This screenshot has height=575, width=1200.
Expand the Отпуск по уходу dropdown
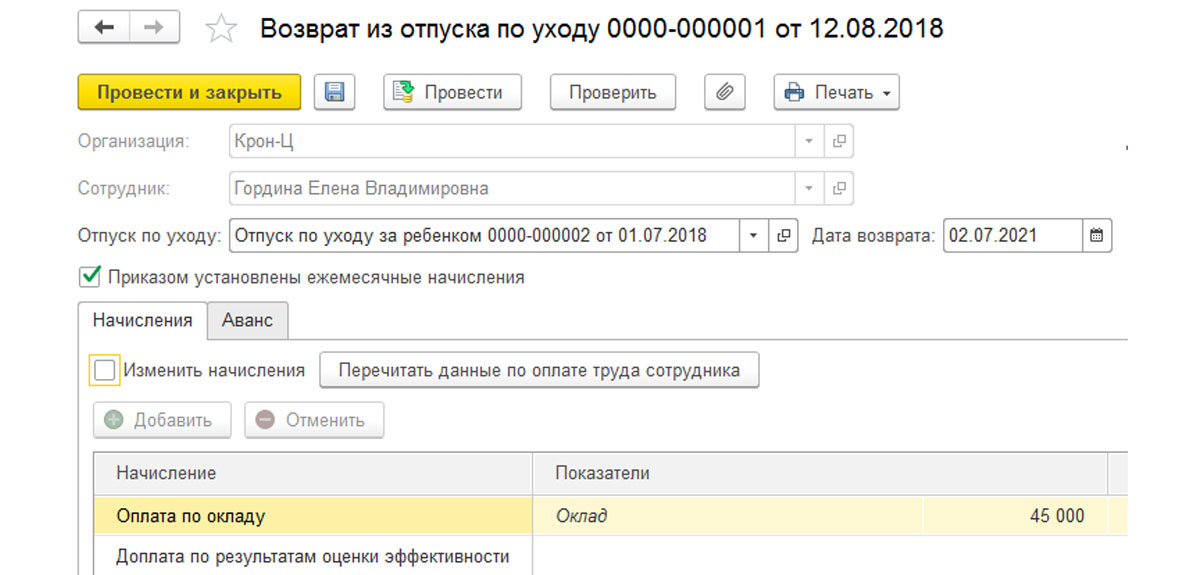754,236
